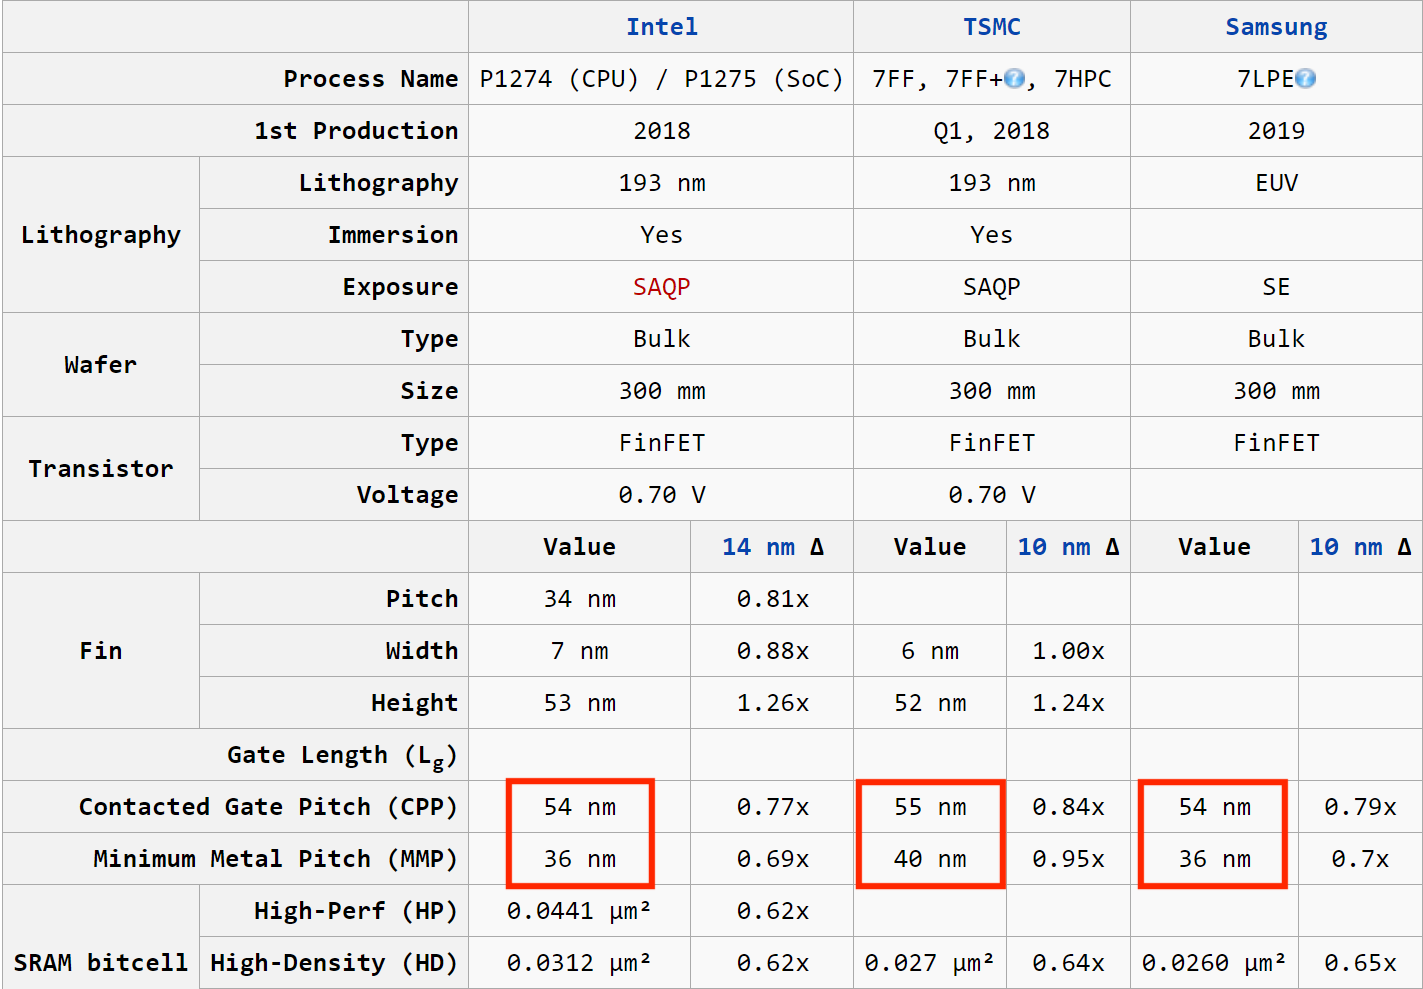
Task: Click Samsung's 0.0260 µm² SRAM cell
Action: (x=1215, y=963)
